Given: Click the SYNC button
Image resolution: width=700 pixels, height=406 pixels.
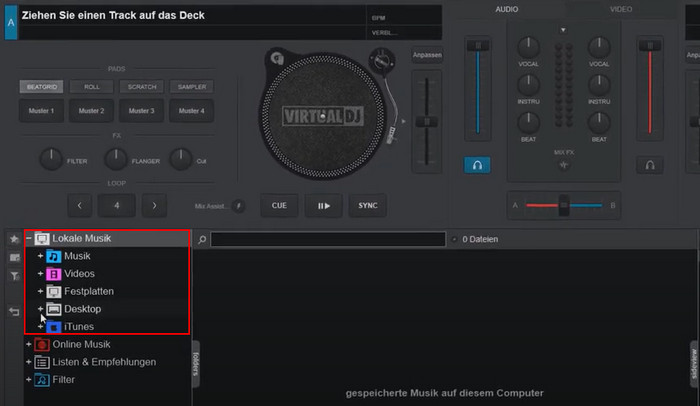Looking at the screenshot, I should click(x=368, y=205).
